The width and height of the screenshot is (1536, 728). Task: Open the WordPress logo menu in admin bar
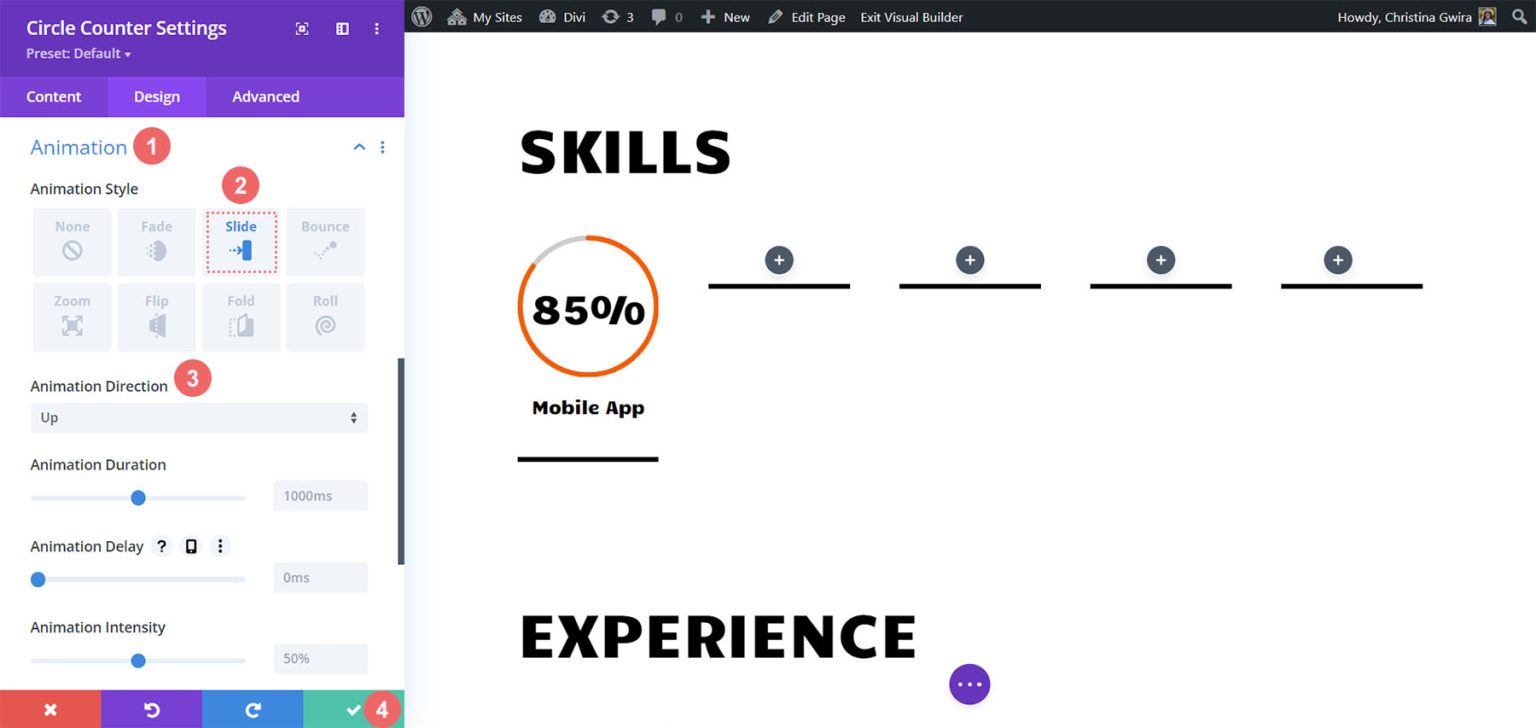(420, 16)
